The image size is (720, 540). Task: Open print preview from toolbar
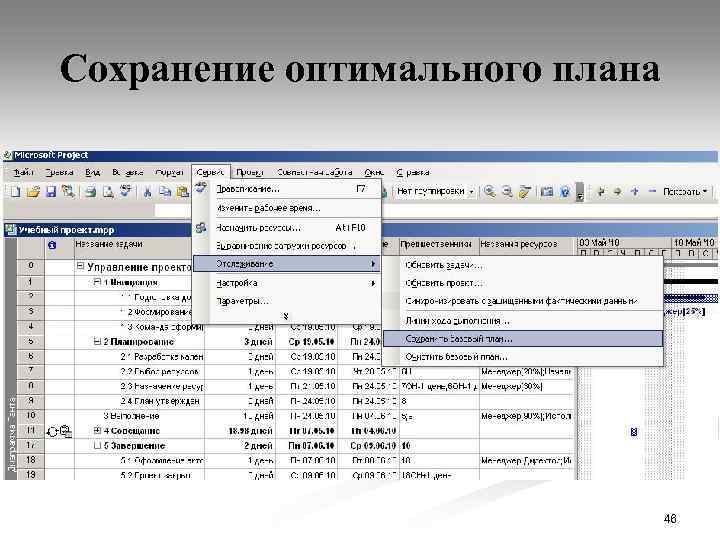pos(108,191)
